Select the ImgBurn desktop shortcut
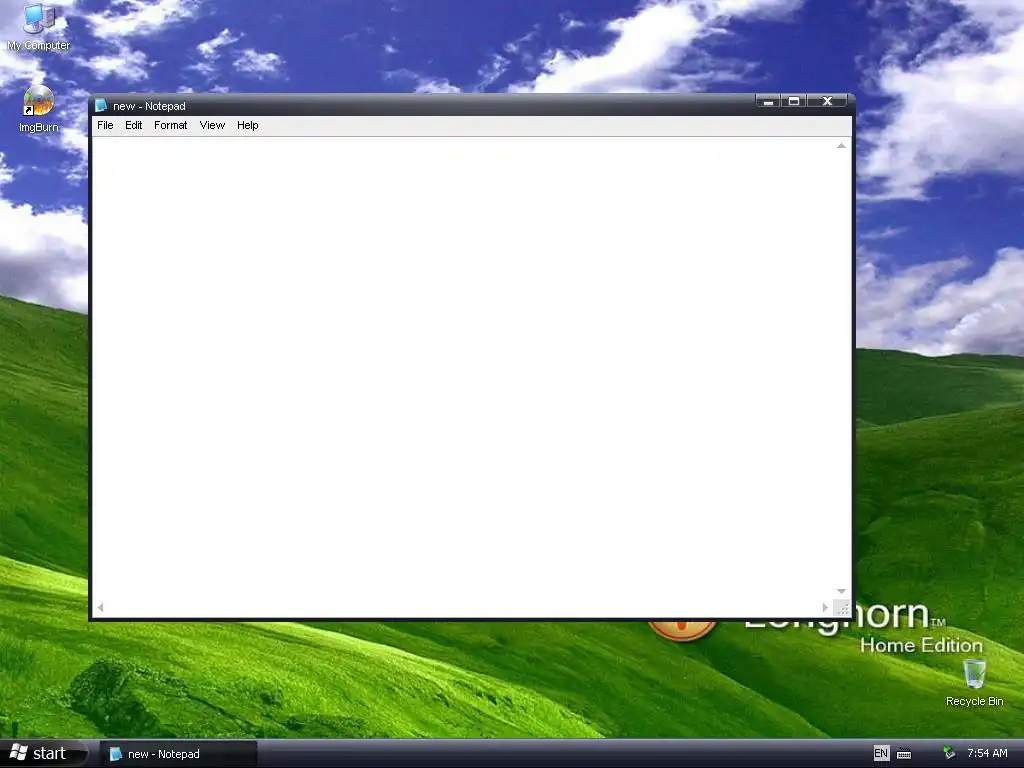Screen dimensions: 1024x768 39,110
